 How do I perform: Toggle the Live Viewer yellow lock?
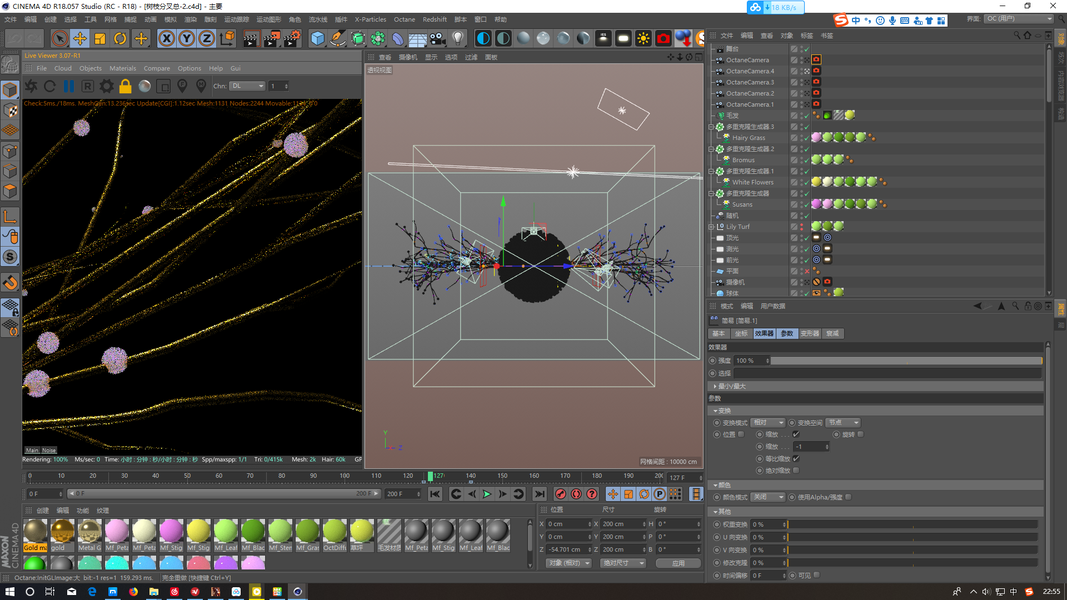(x=125, y=86)
